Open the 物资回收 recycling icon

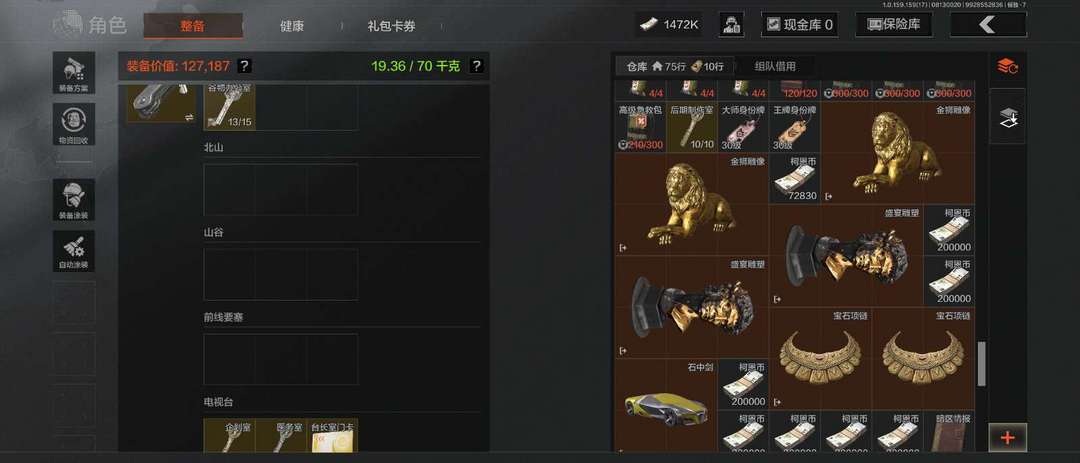(74, 124)
